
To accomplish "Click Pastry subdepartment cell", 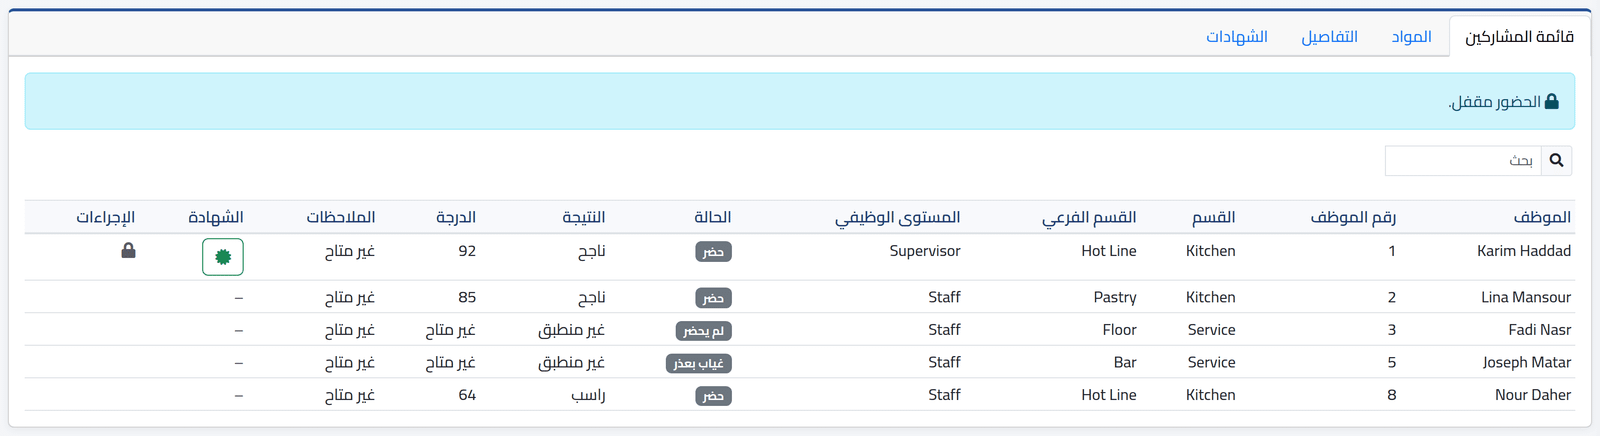I will coord(1114,297).
